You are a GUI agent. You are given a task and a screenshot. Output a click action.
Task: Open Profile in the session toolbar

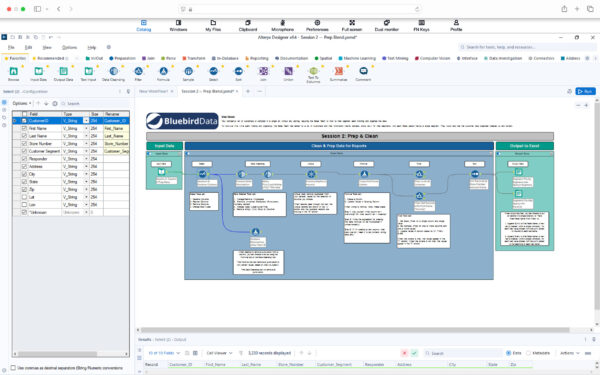pyautogui.click(x=456, y=26)
